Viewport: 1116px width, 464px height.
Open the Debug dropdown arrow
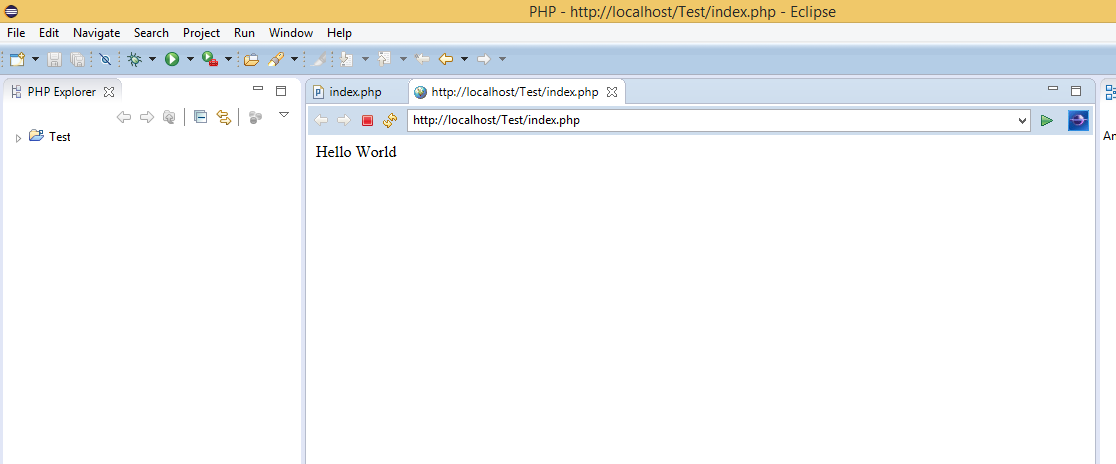(152, 60)
